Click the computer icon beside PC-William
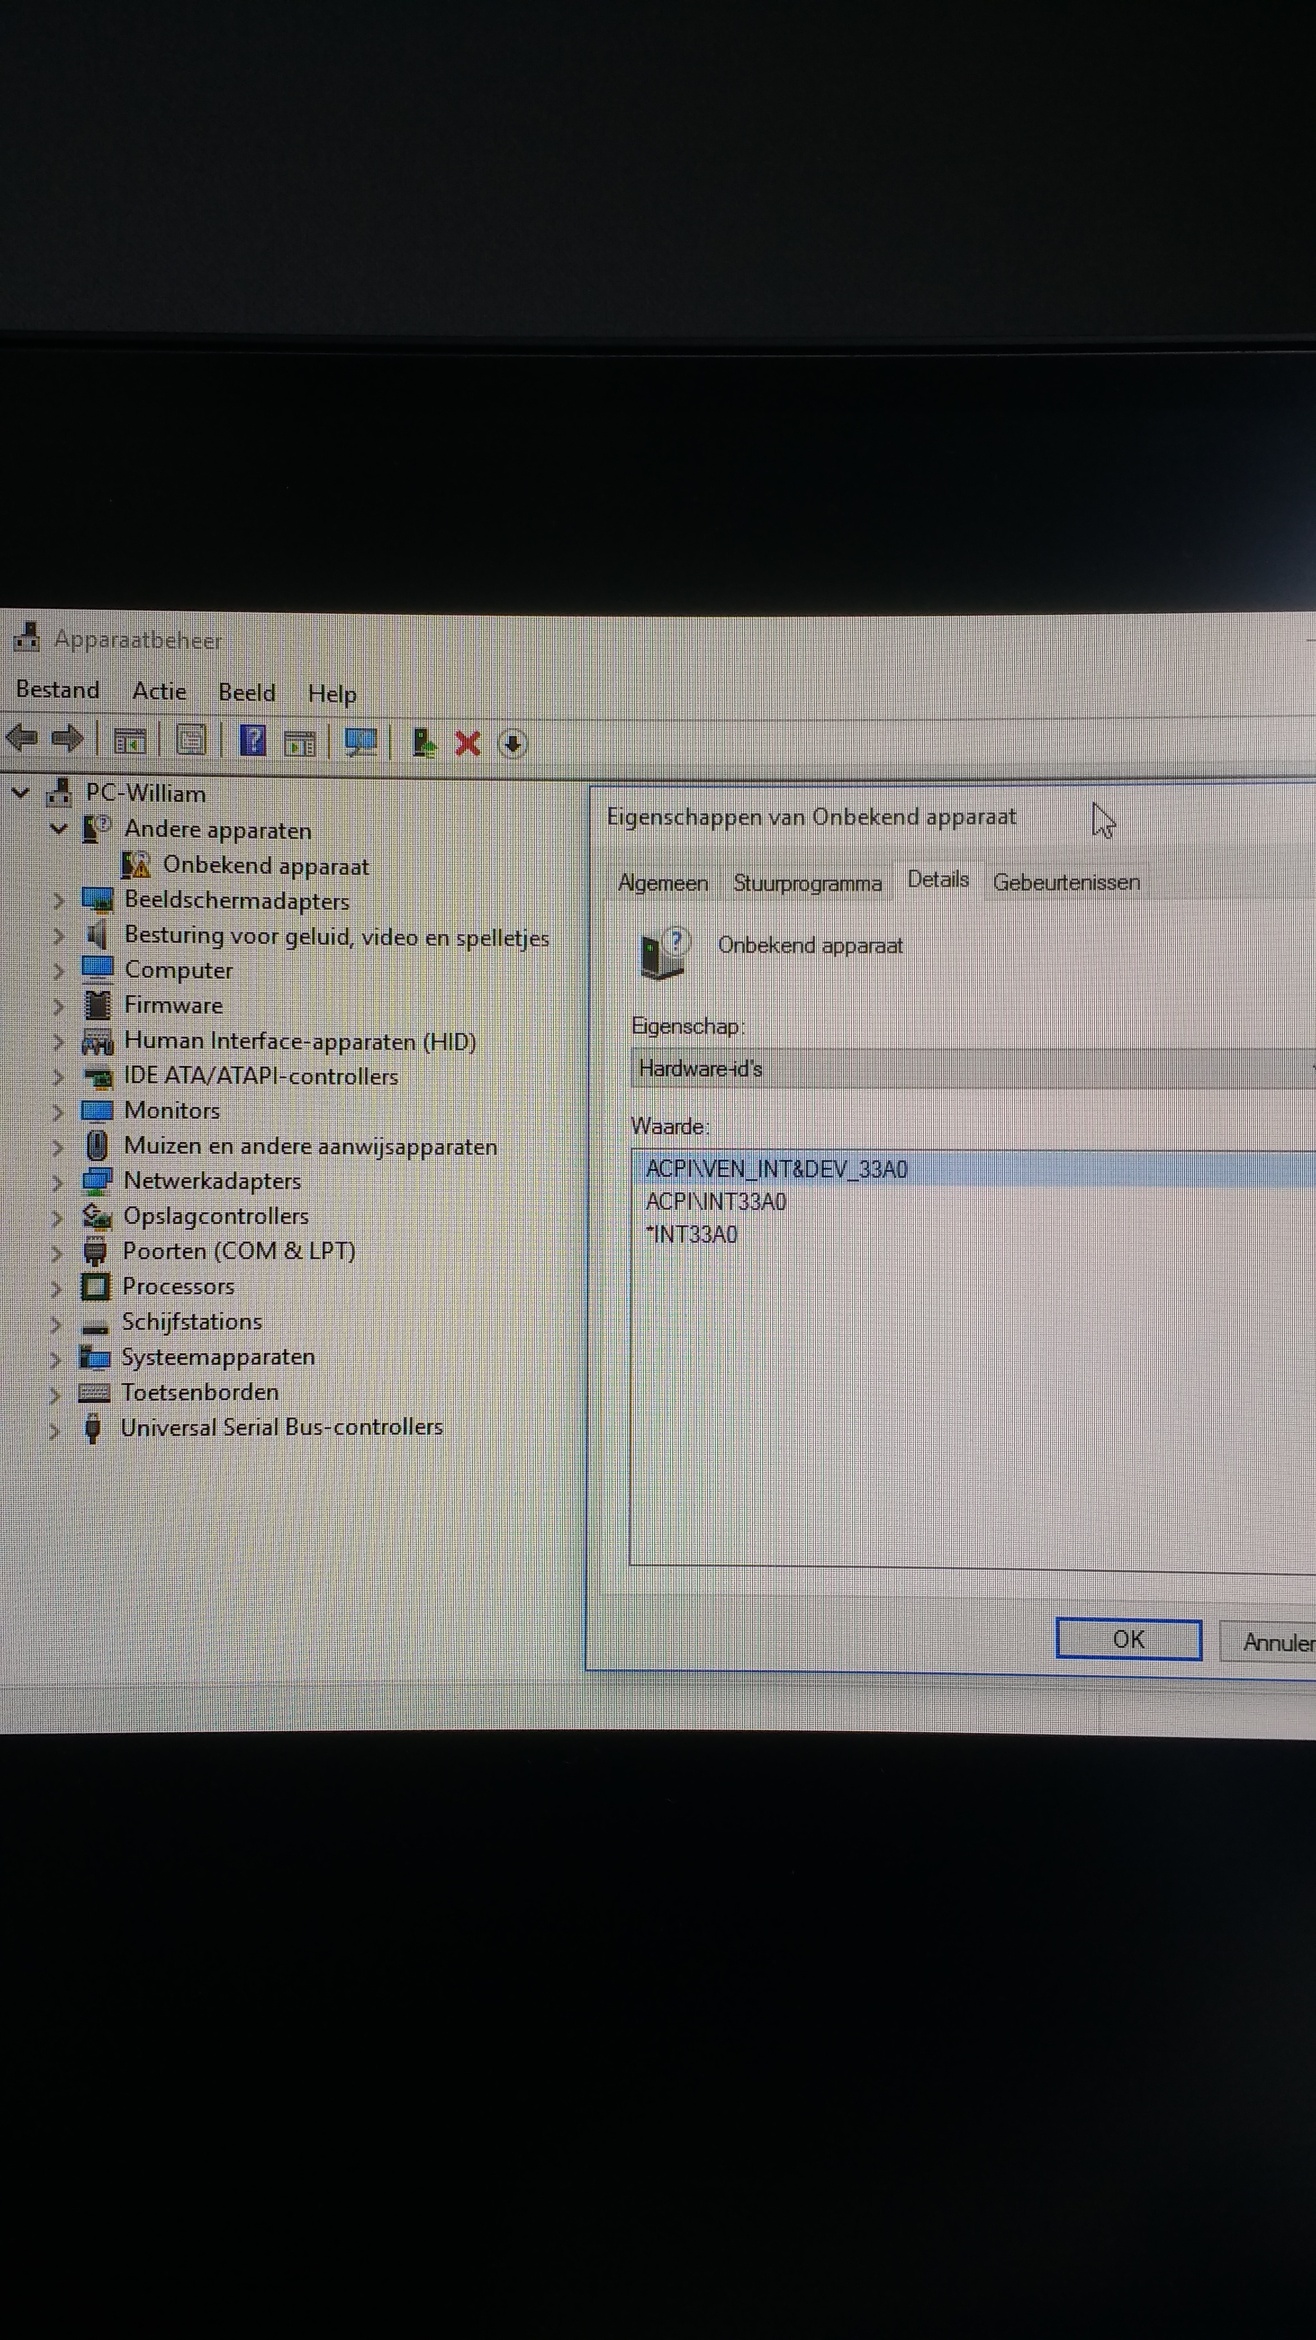Image resolution: width=1316 pixels, height=2340 pixels. click(59, 793)
